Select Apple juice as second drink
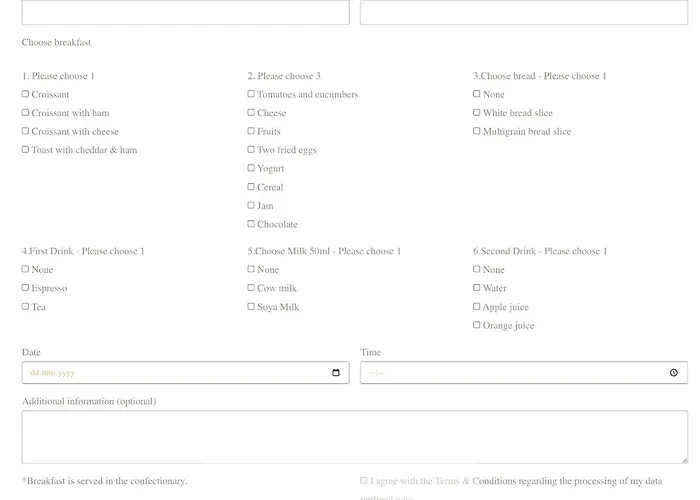This screenshot has height=500, width=700. 477,307
